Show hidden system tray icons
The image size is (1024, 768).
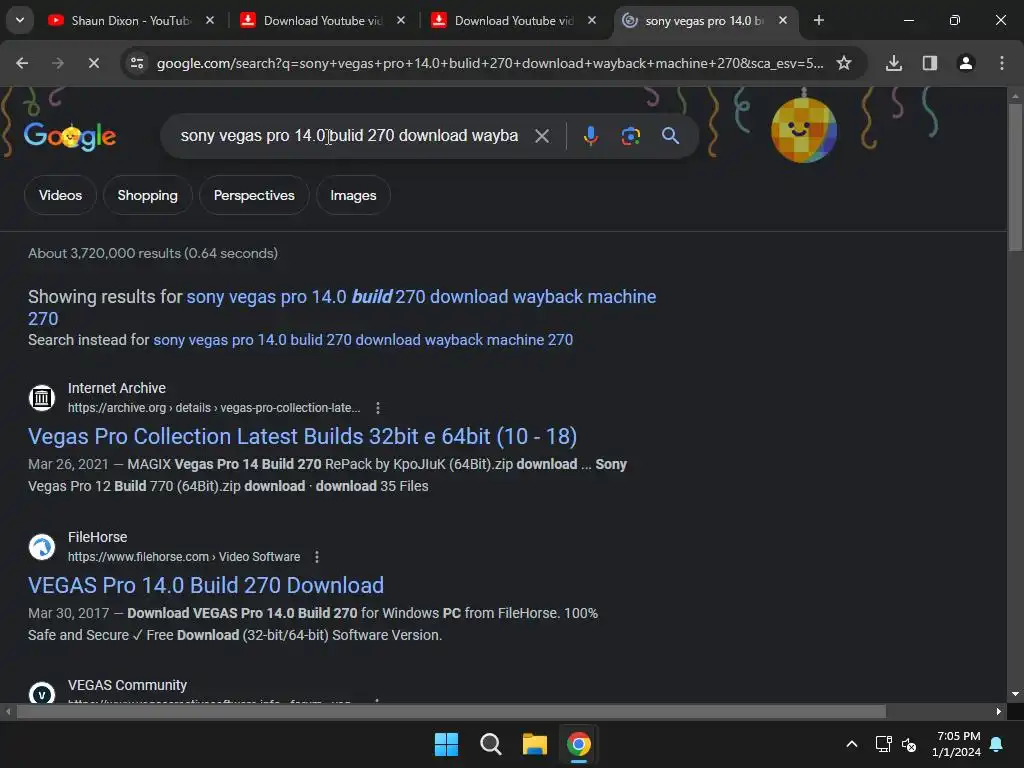tap(852, 744)
